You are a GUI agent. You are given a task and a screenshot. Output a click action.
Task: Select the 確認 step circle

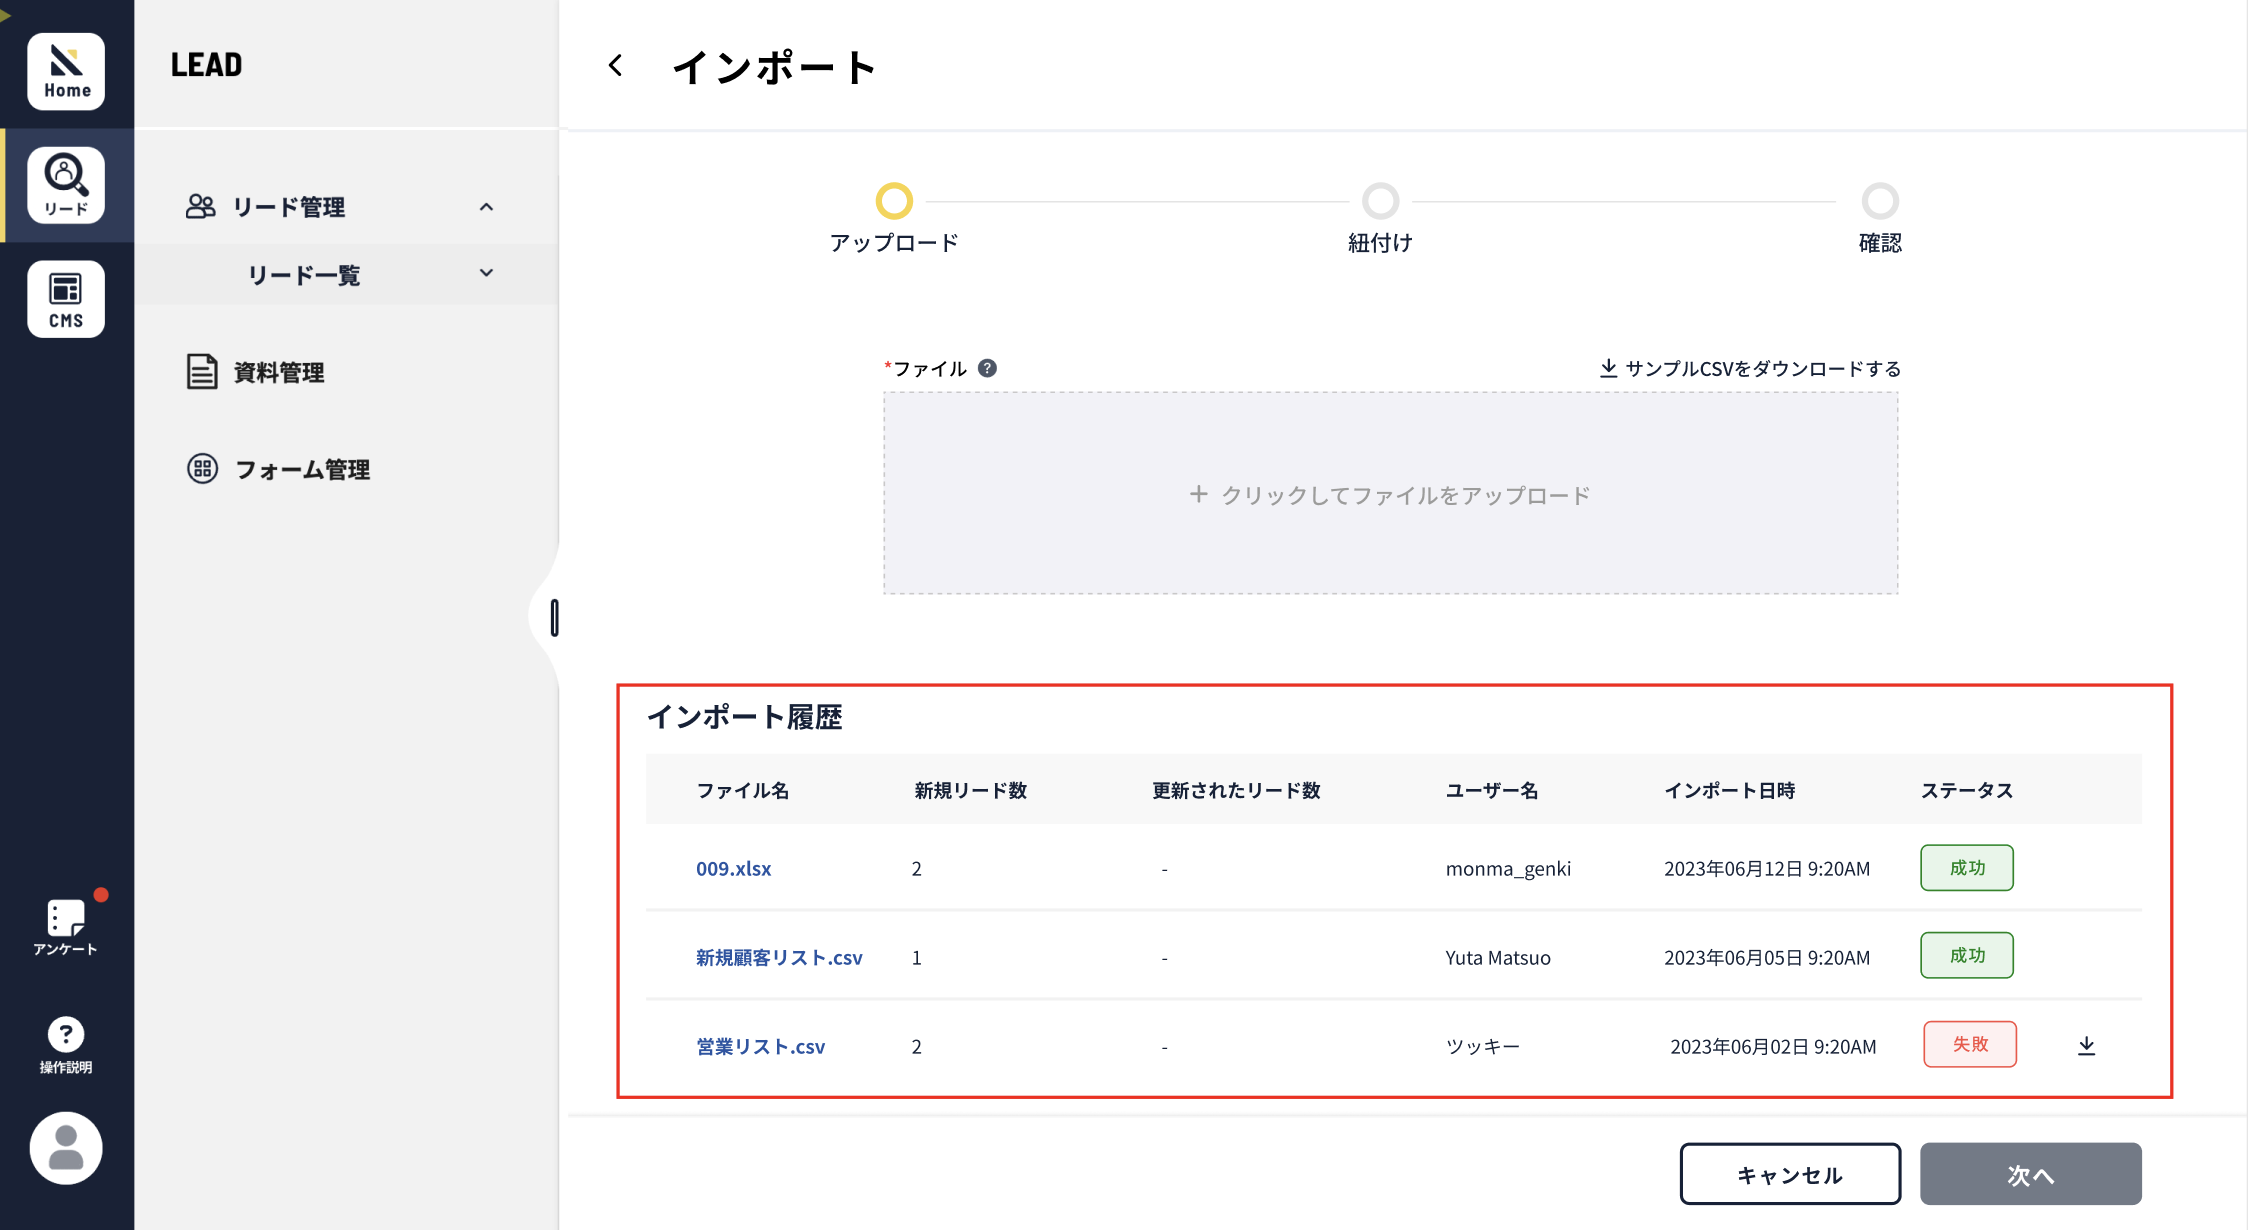(1880, 201)
